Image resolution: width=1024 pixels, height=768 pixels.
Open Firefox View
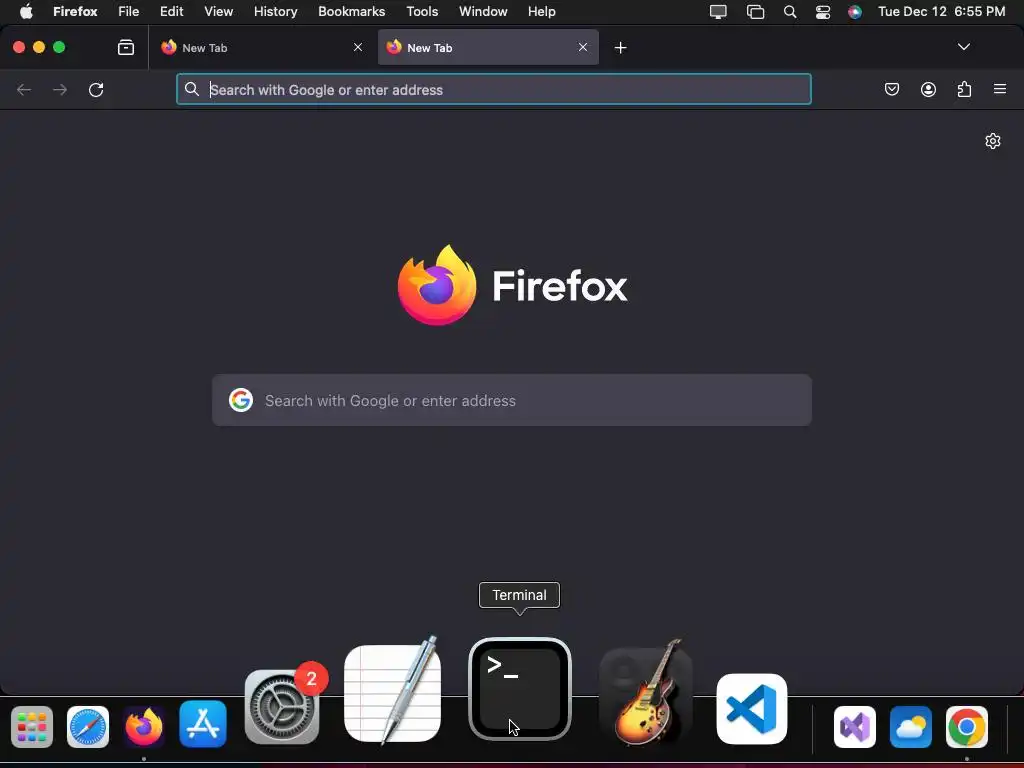pos(125,48)
